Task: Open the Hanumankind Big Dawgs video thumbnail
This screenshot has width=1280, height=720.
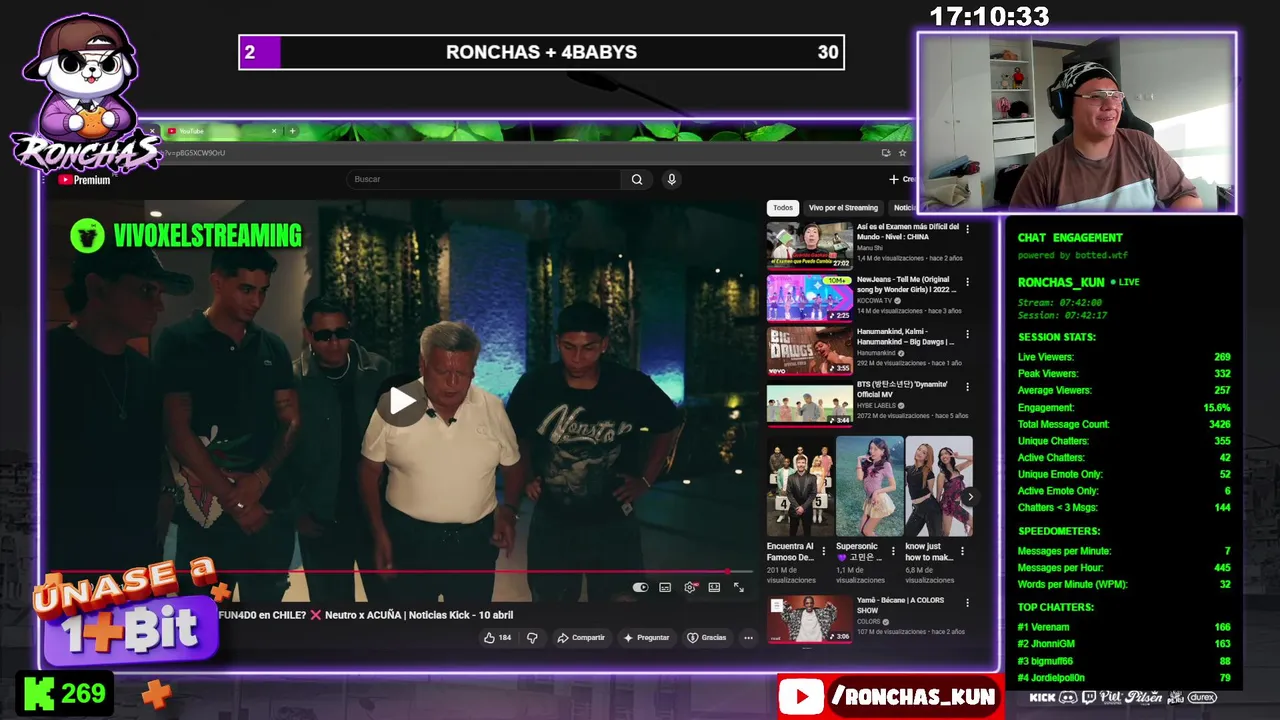Action: 809,351
